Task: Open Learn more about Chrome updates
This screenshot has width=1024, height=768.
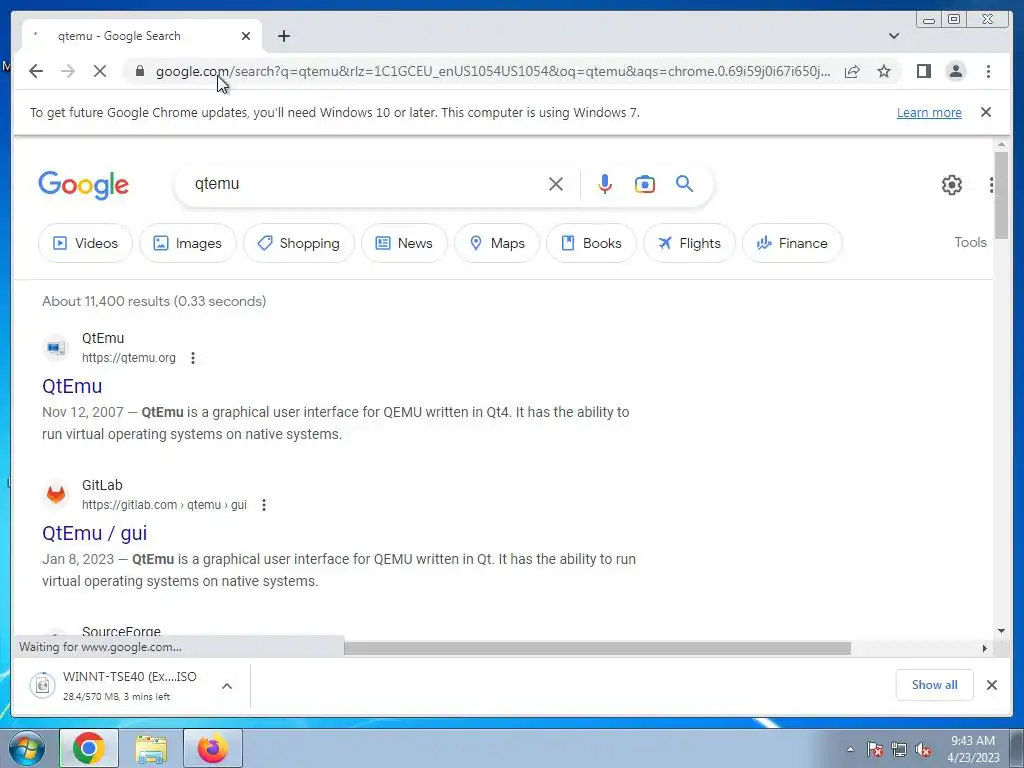Action: pyautogui.click(x=929, y=112)
